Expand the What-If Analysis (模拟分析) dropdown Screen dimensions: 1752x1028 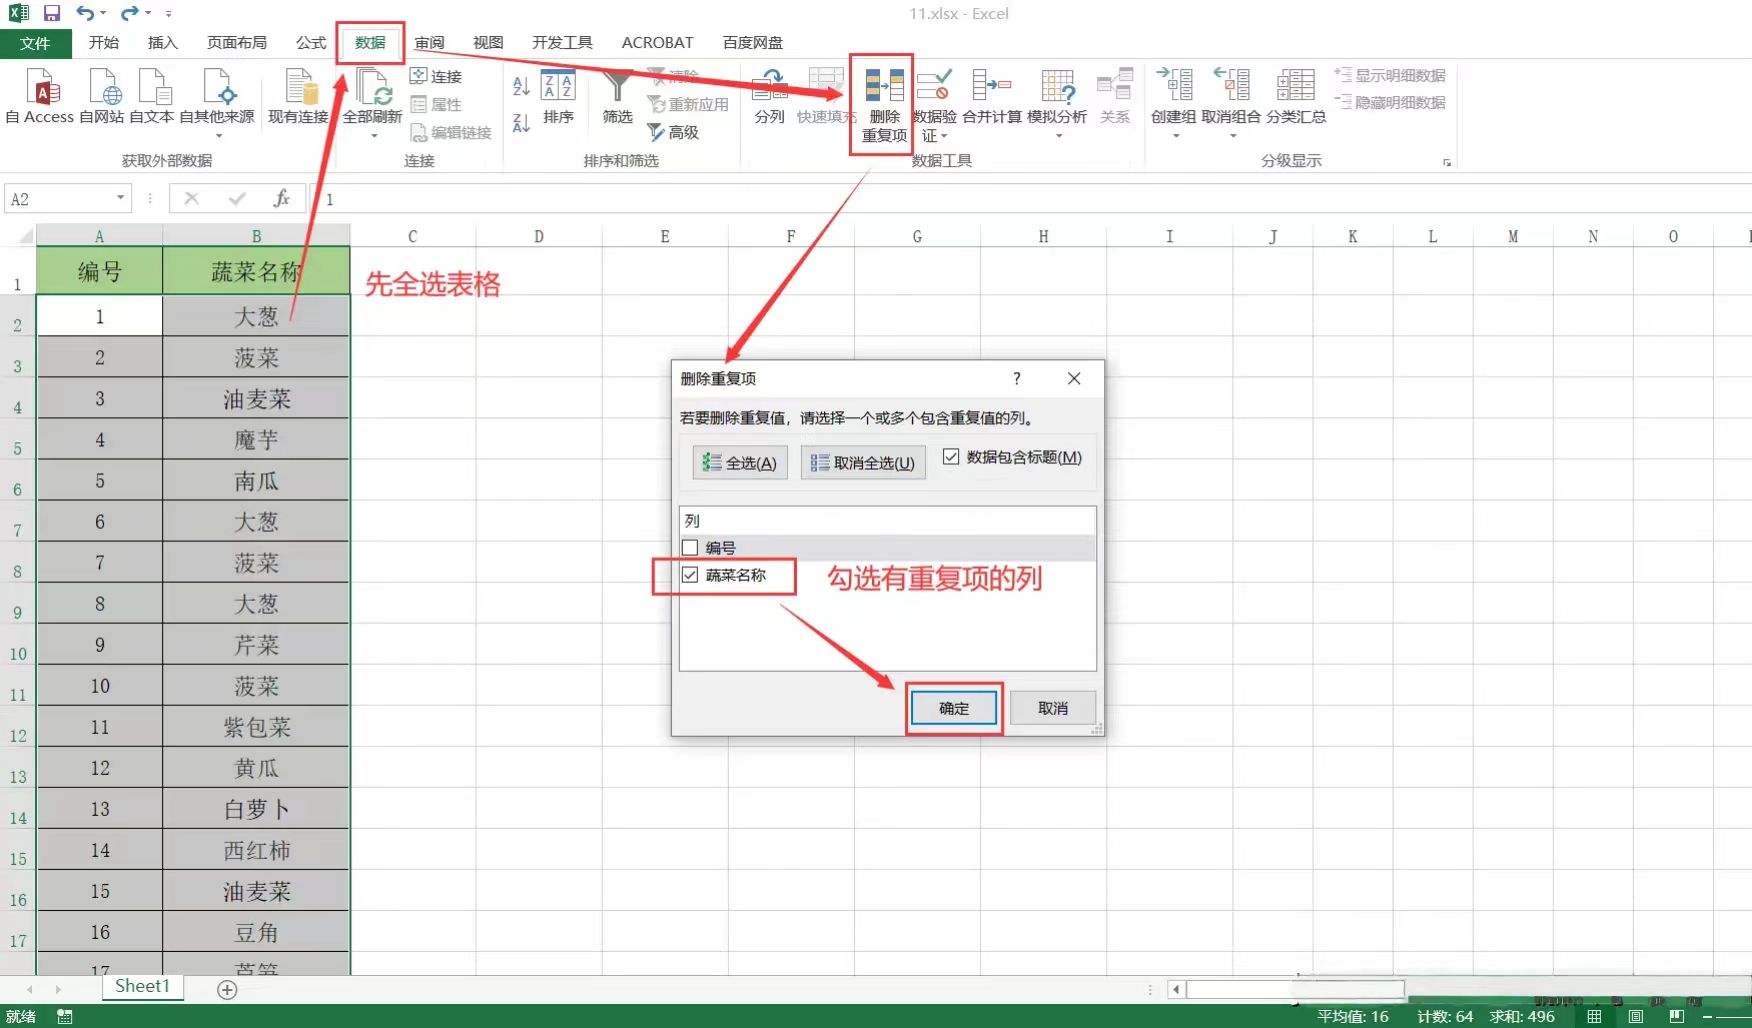point(1057,134)
